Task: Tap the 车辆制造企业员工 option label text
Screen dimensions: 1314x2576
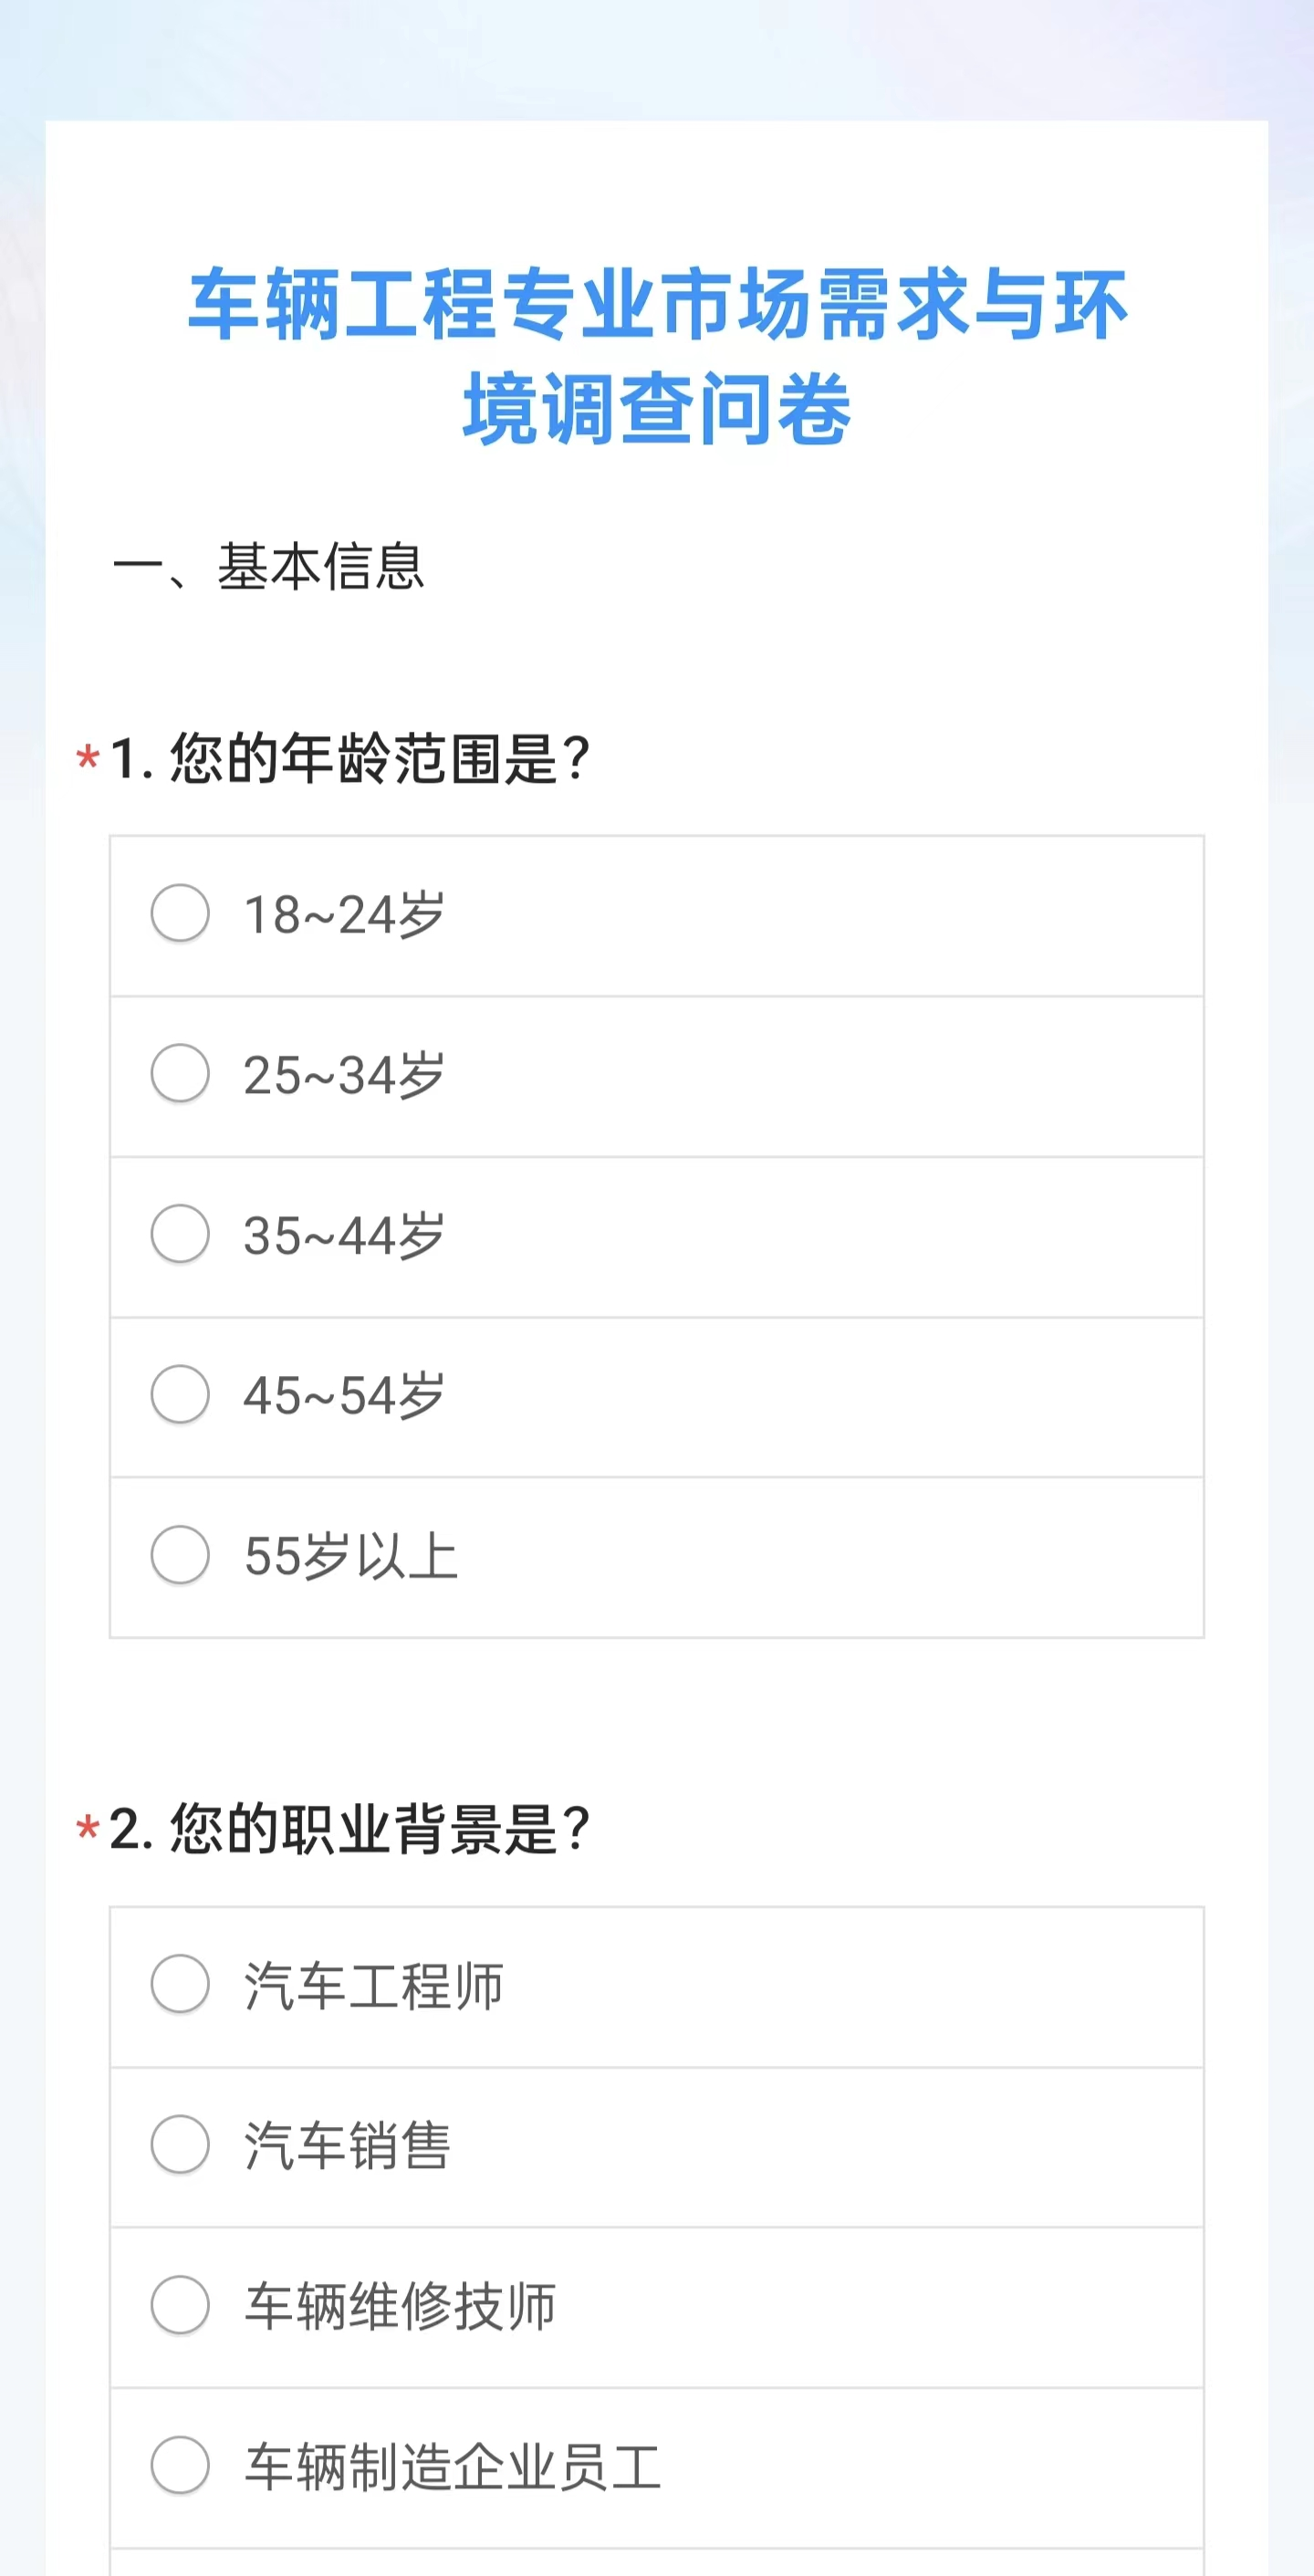Action: click(x=453, y=2467)
